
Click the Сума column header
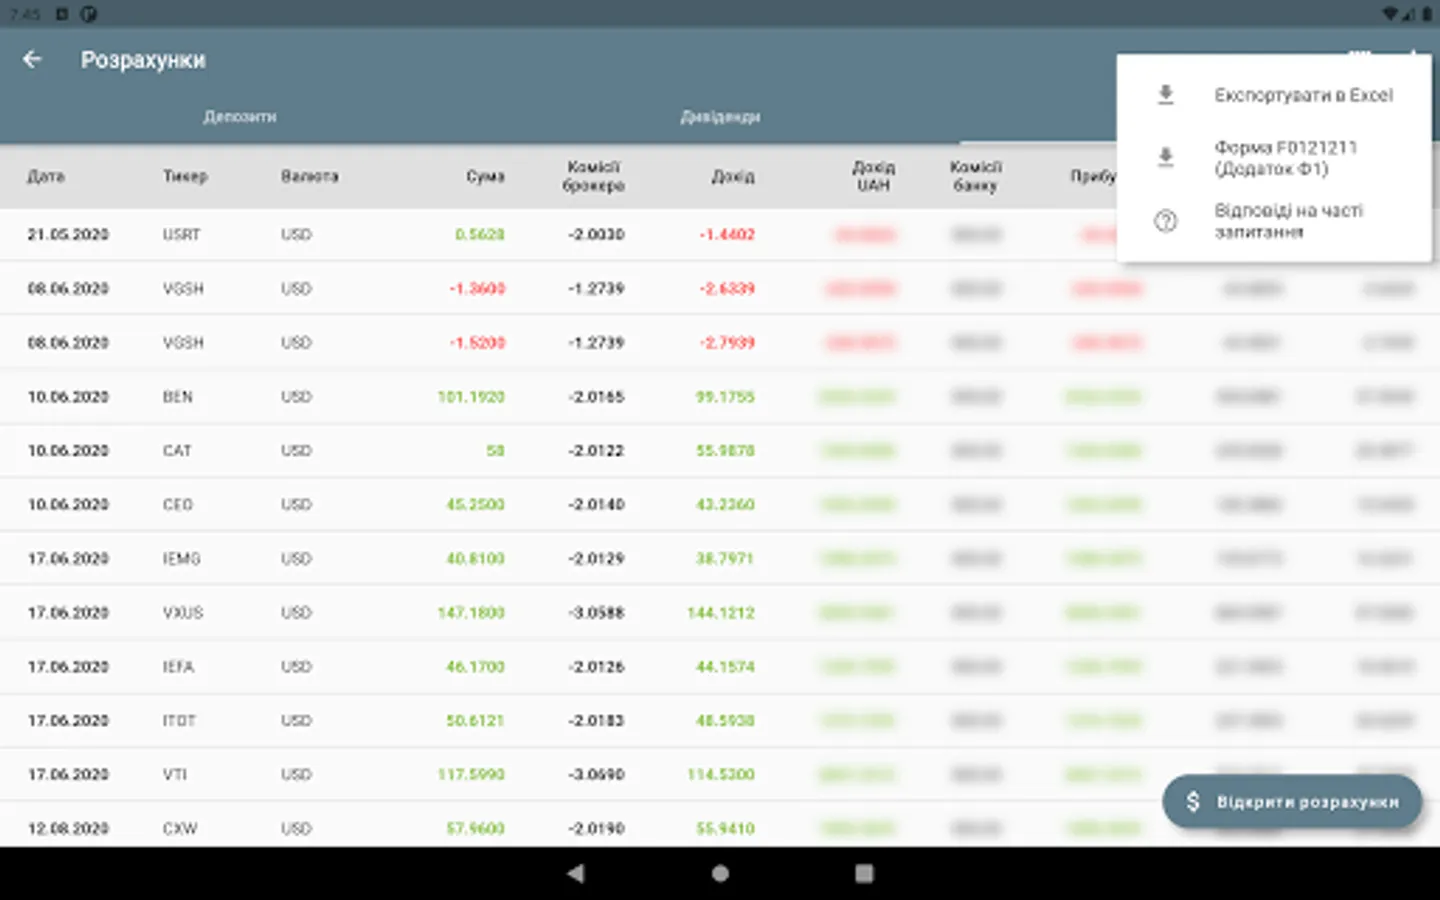[x=485, y=176]
